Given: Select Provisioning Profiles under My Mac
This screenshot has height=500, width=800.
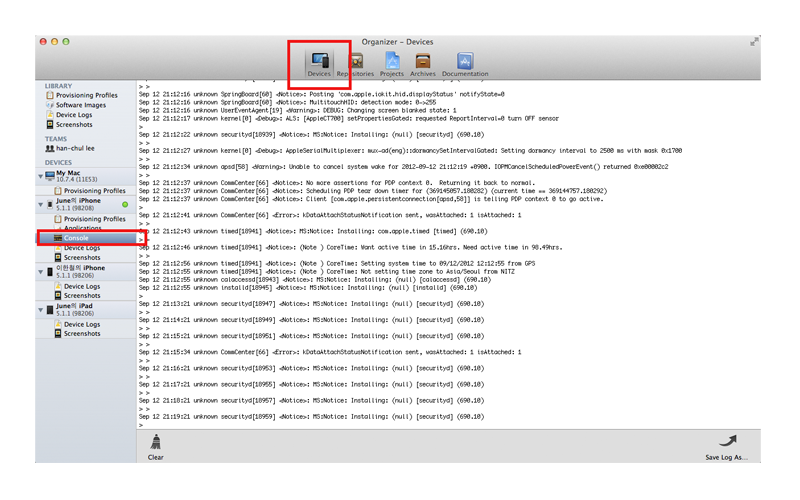Looking at the screenshot, I should tap(95, 190).
